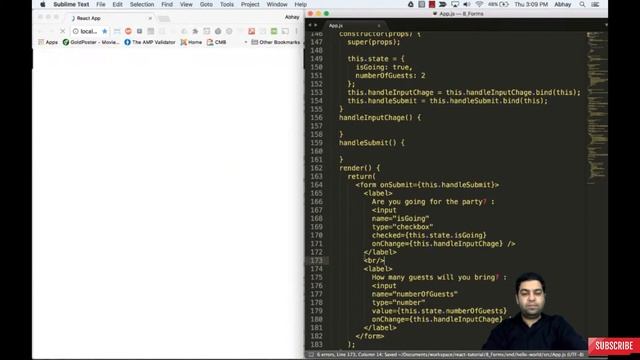Open the Apple menu
The image size is (640, 360).
tap(42, 4)
